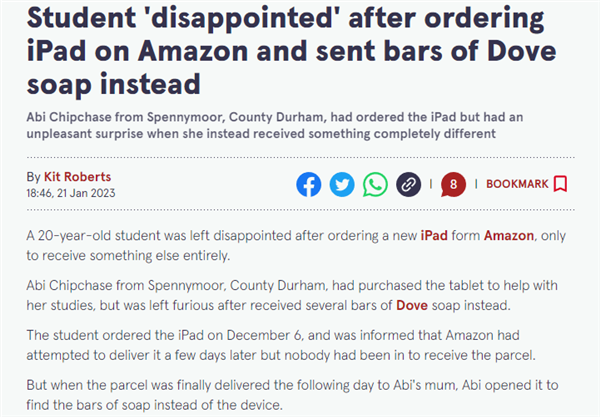The image size is (600, 417).
Task: Follow the Amazon topic link
Action: coord(509,235)
